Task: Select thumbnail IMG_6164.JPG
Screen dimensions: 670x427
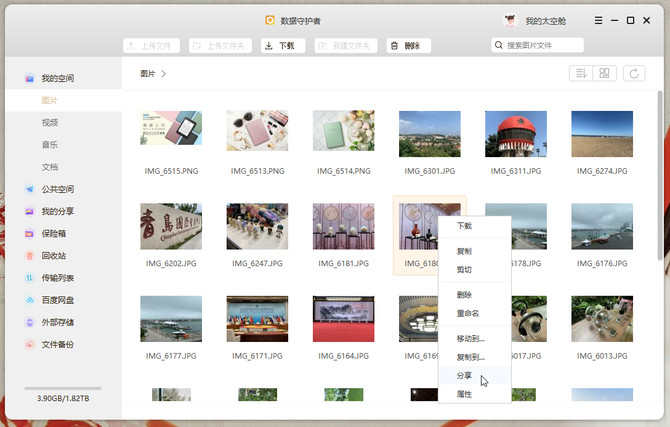Action: [x=344, y=319]
